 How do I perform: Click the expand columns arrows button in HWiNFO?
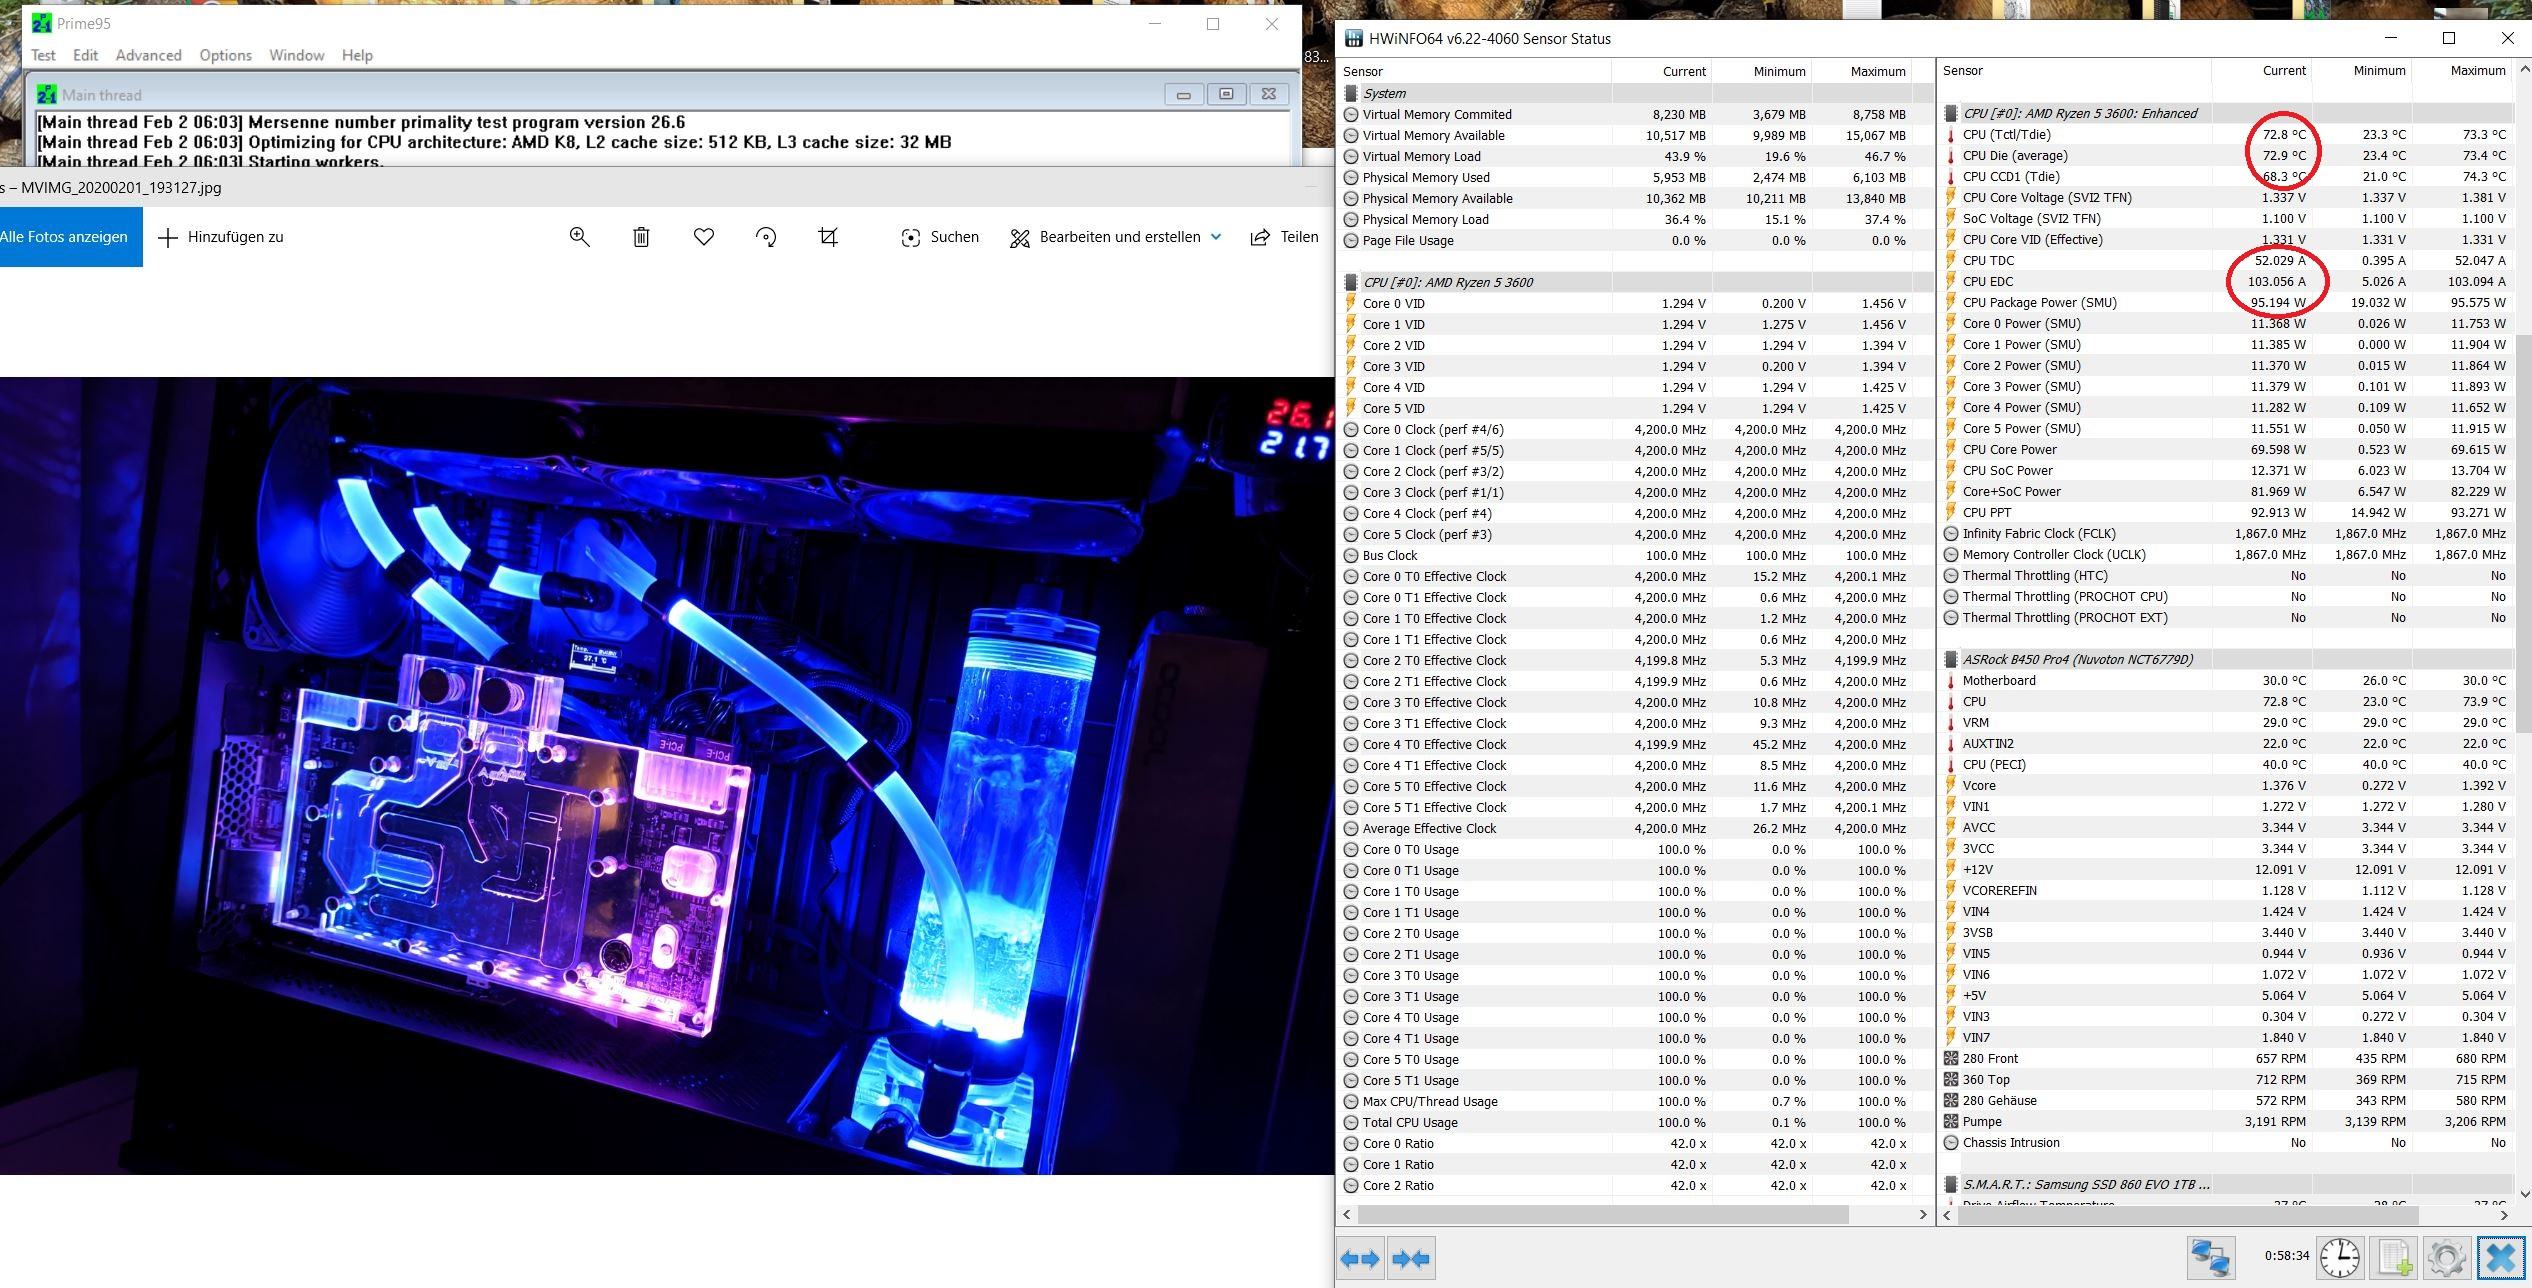(x=1360, y=1258)
